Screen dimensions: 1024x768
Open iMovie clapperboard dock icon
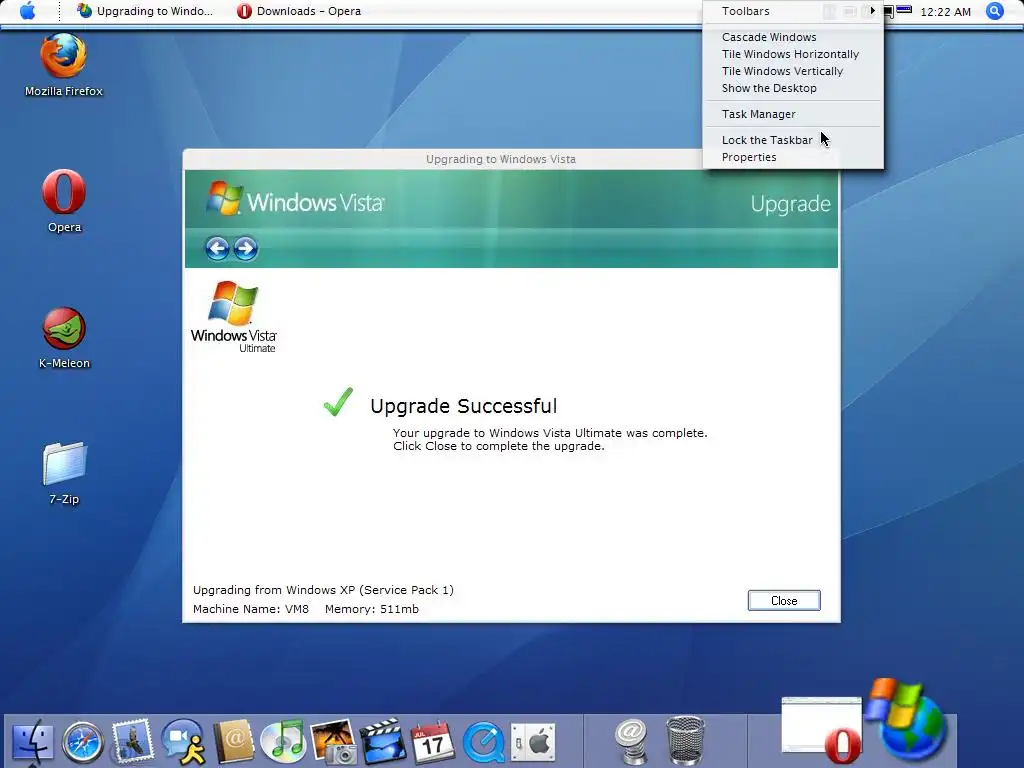[x=383, y=742]
